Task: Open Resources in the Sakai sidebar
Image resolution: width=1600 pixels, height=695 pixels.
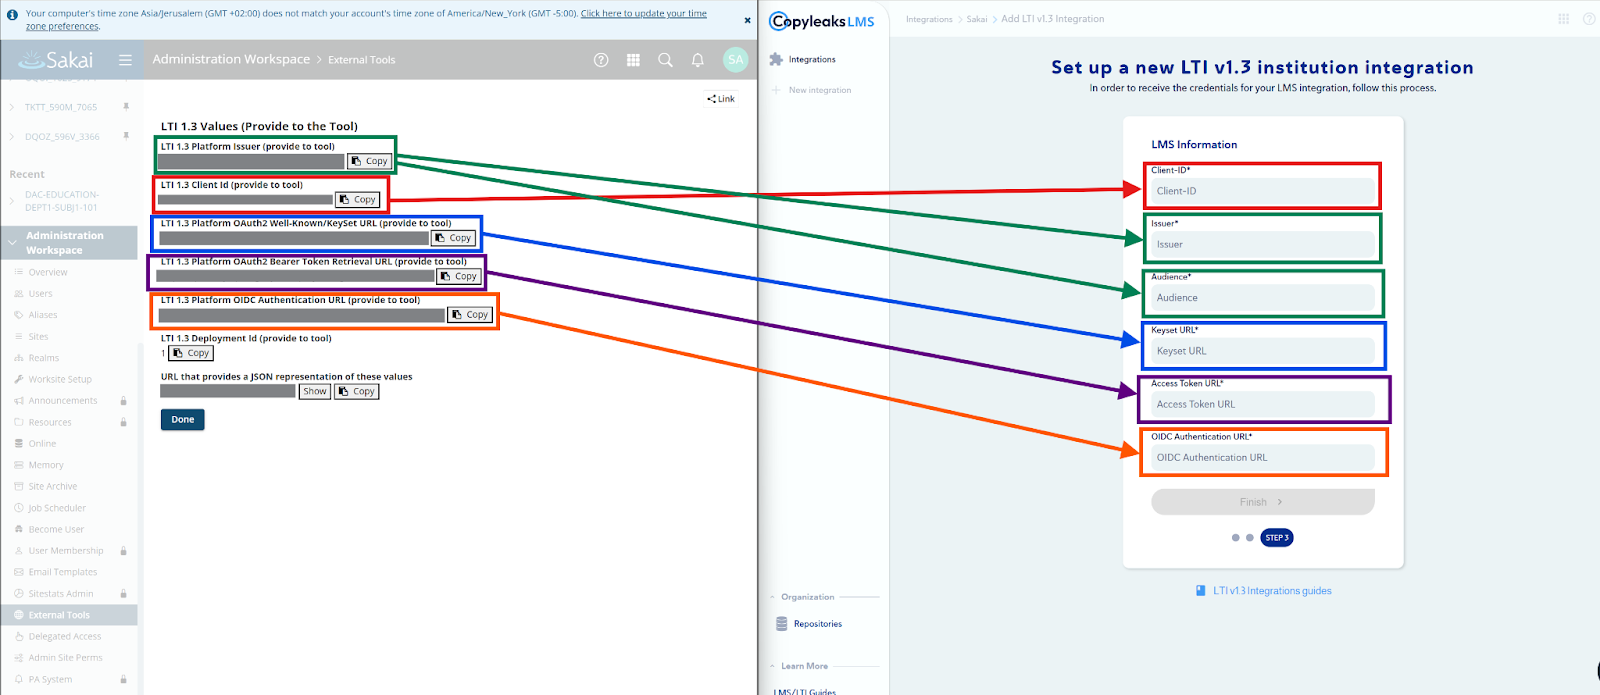Action: pyautogui.click(x=50, y=423)
